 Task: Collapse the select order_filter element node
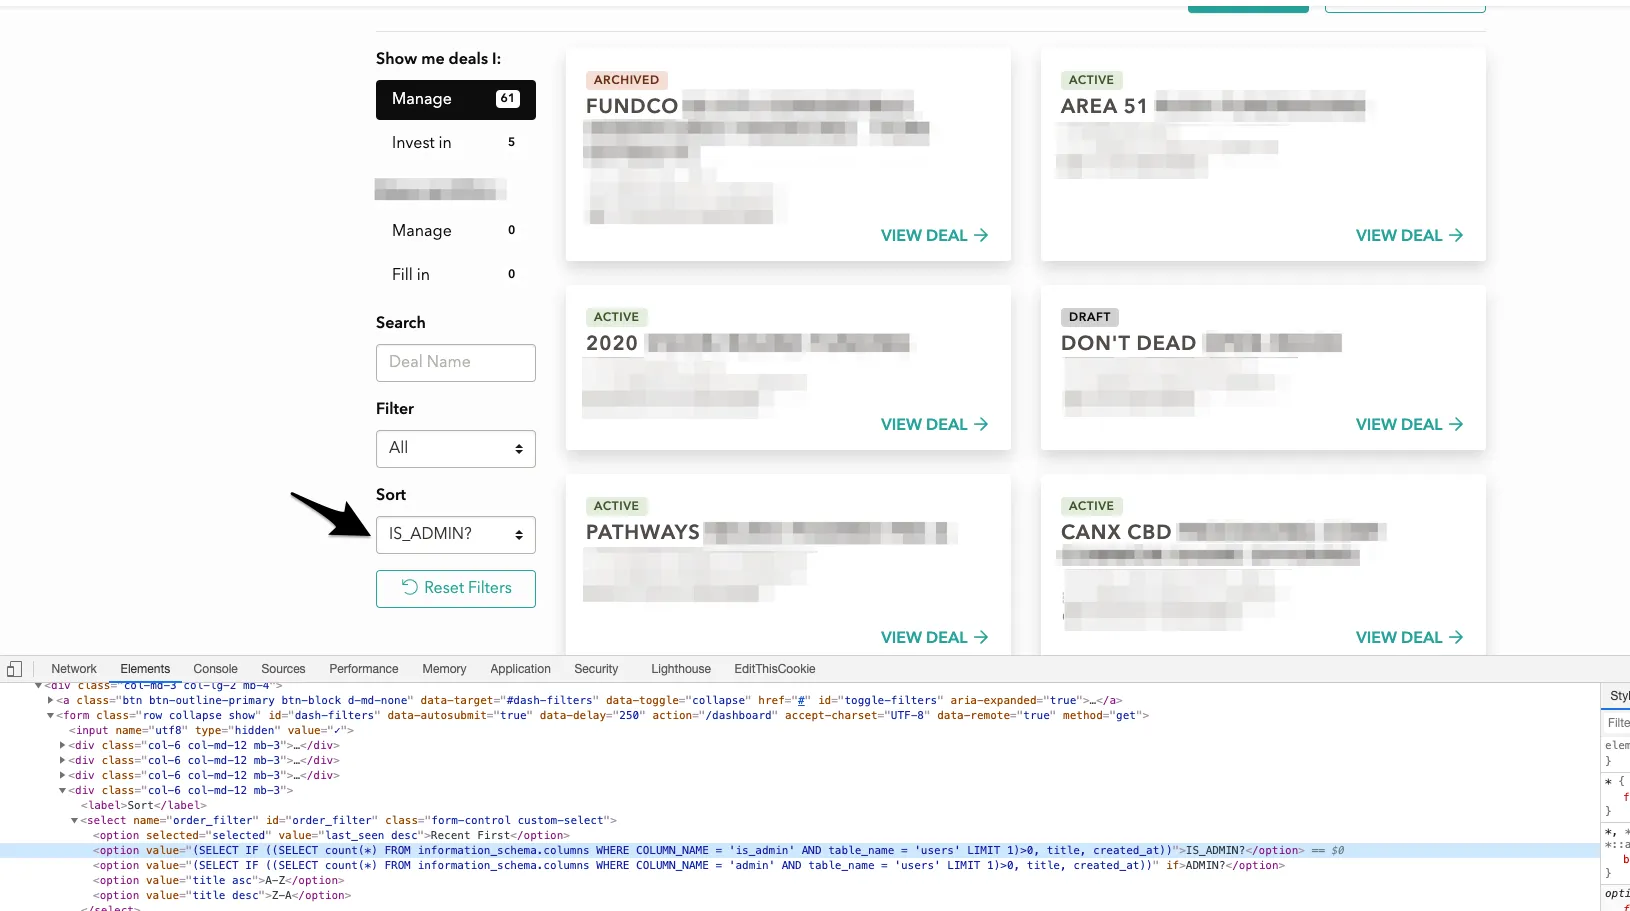pos(74,820)
